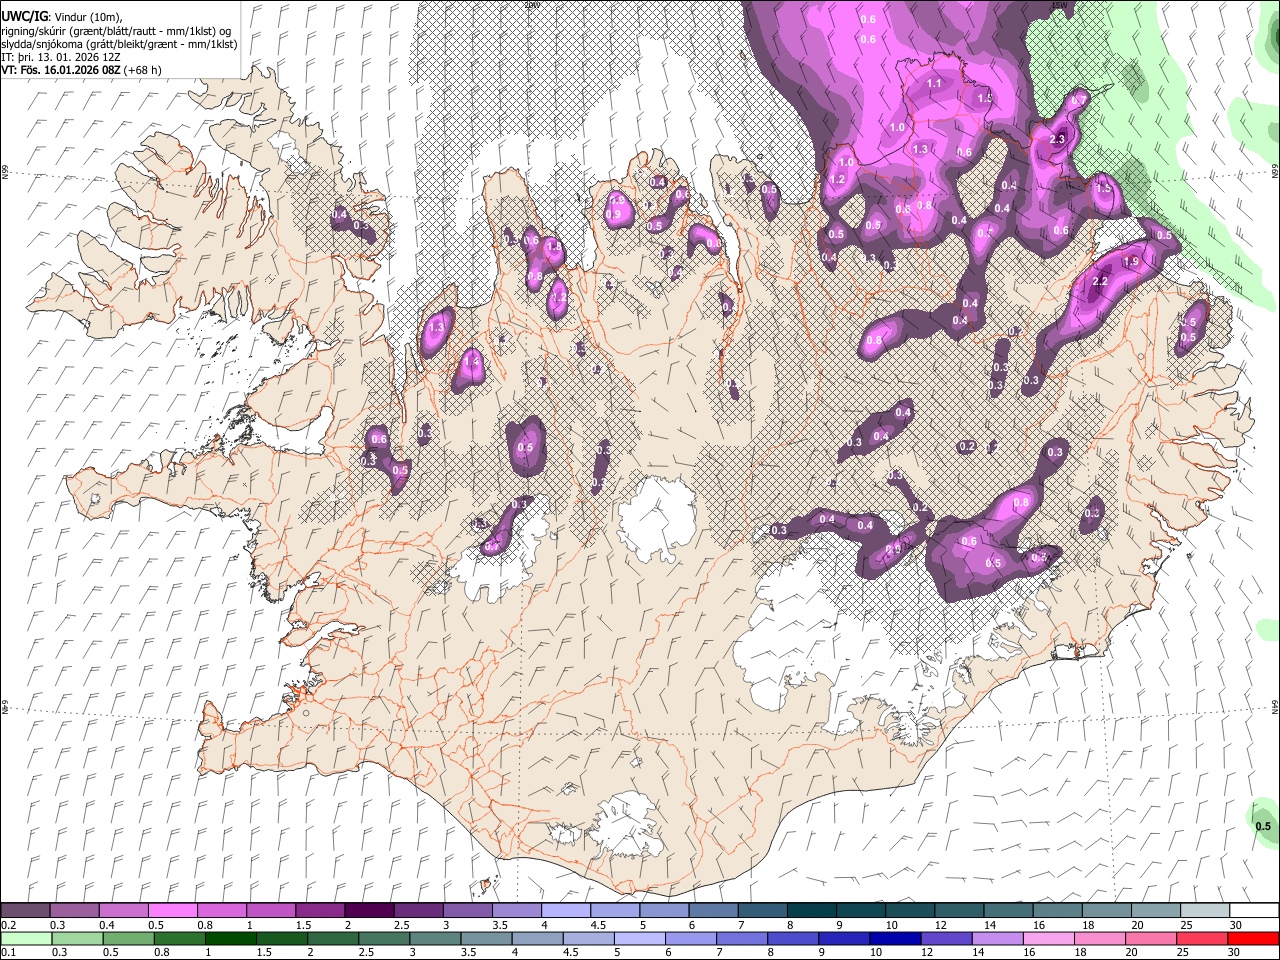Select the 1.9 precipitation value on the map
The image size is (1280, 960).
(x=1132, y=261)
